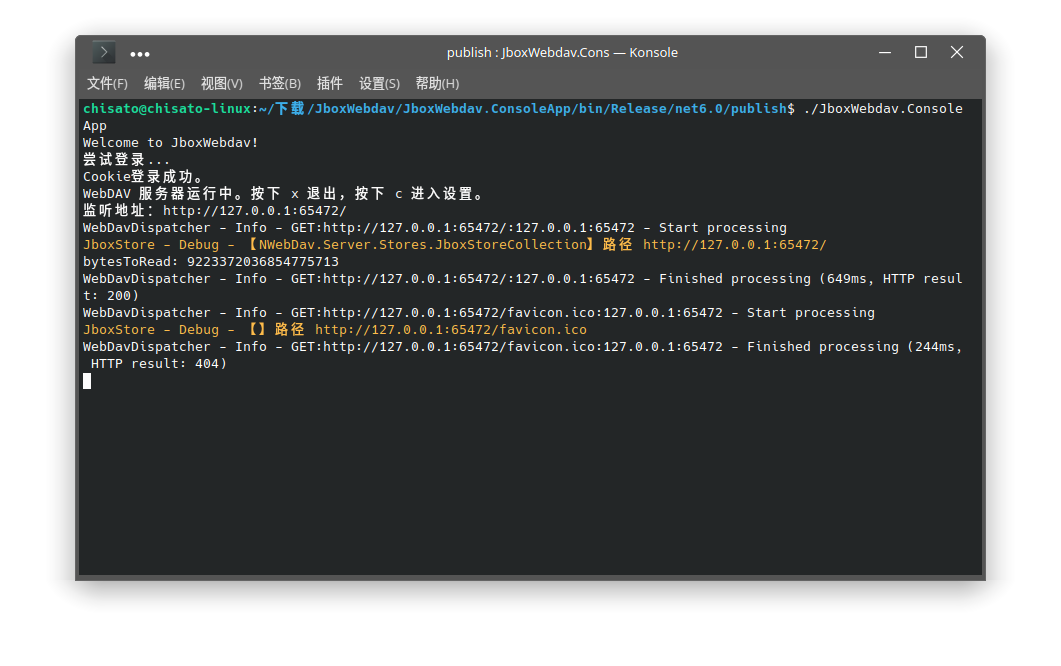Open the 书签(B) menu
The width and height of the screenshot is (1061, 666).
(x=279, y=84)
